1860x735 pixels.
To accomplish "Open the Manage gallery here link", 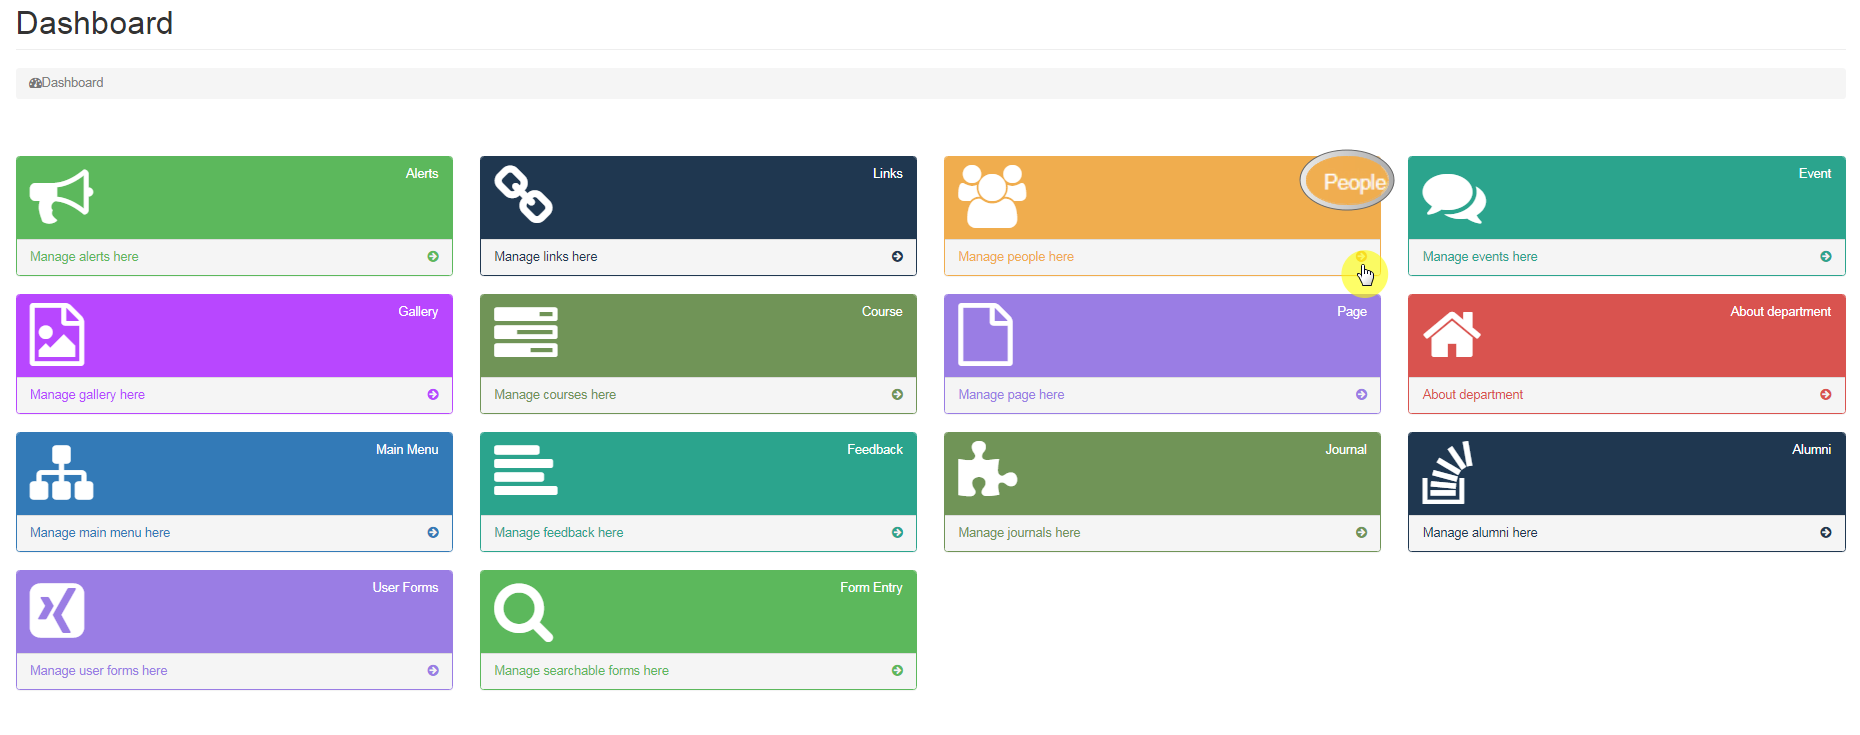I will point(87,395).
